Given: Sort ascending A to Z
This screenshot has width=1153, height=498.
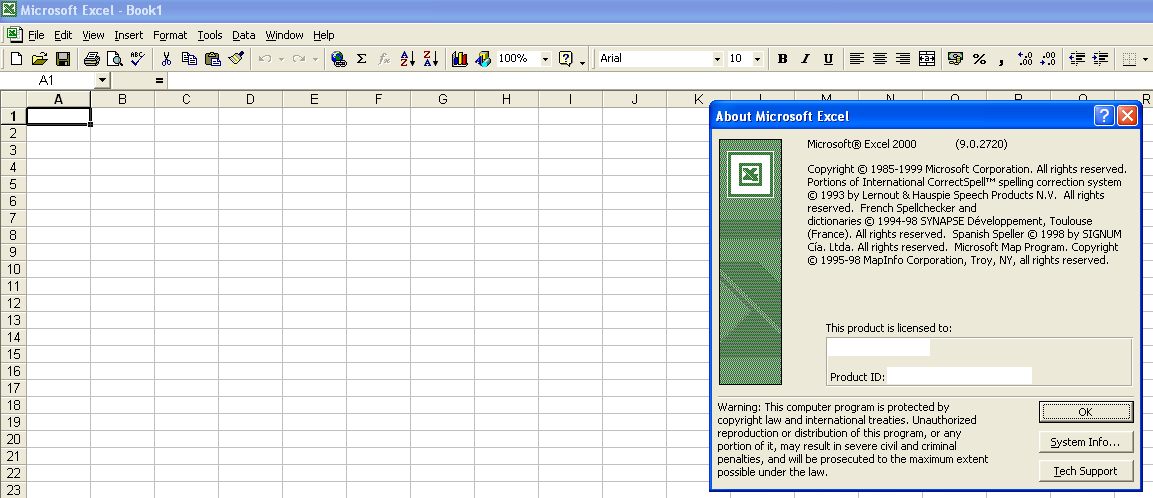Looking at the screenshot, I should (x=407, y=59).
